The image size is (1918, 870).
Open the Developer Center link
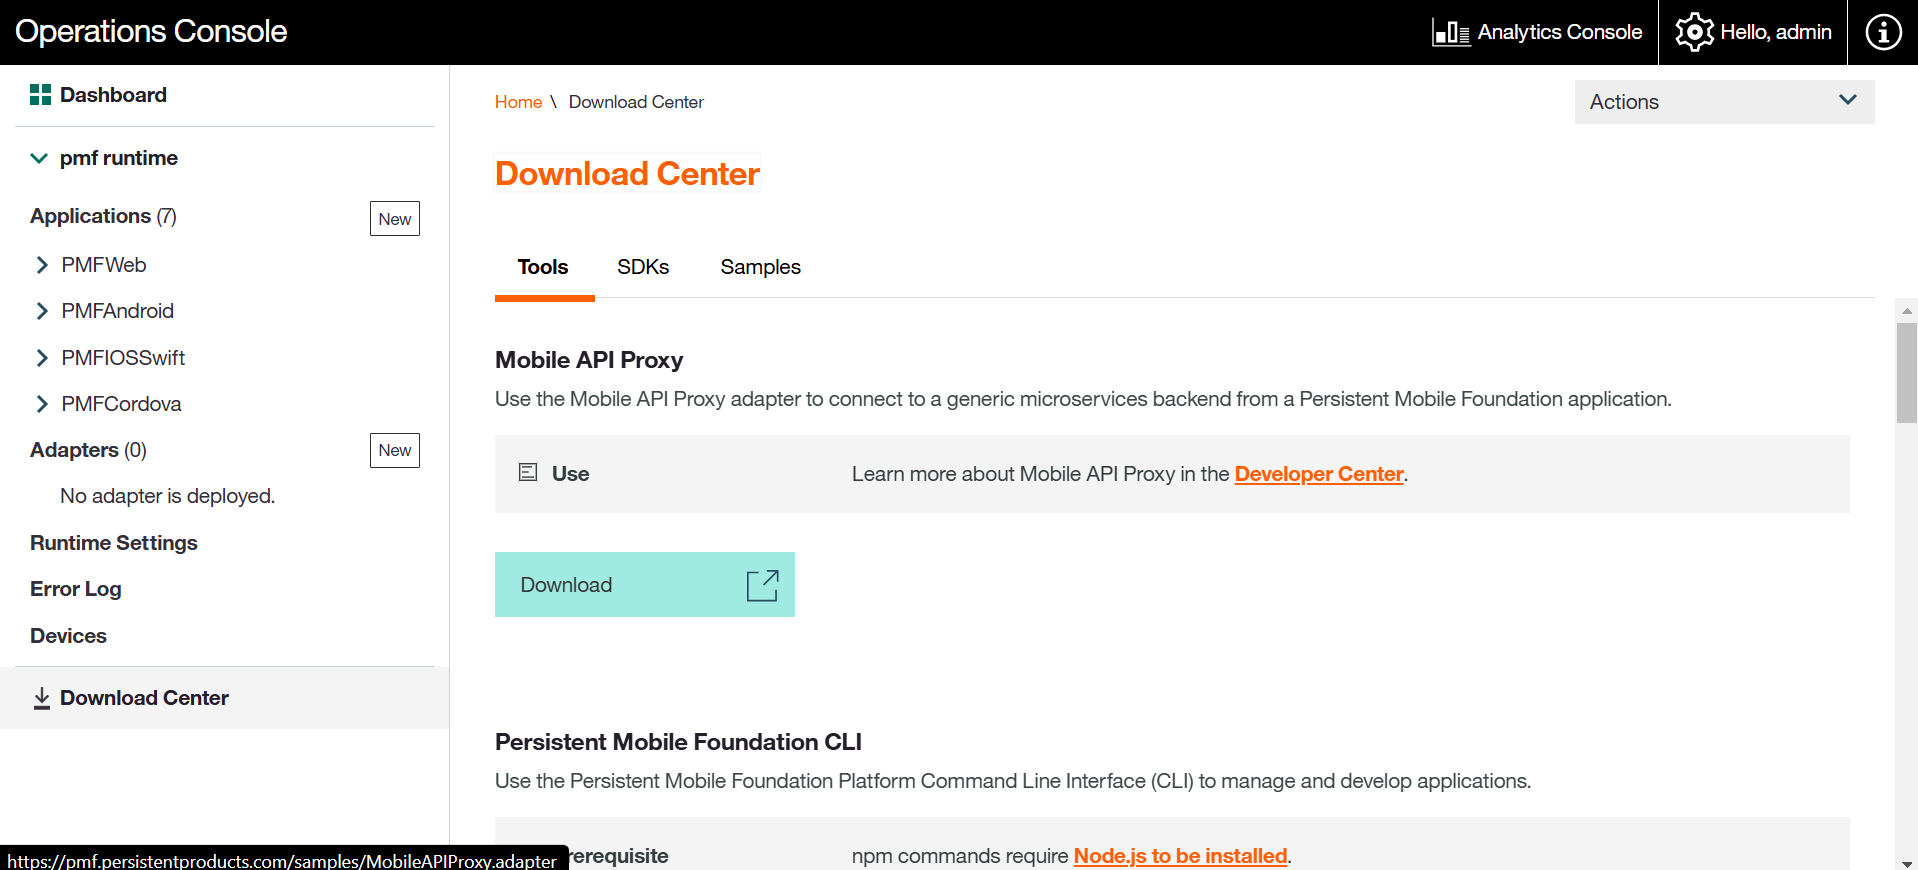coord(1318,474)
